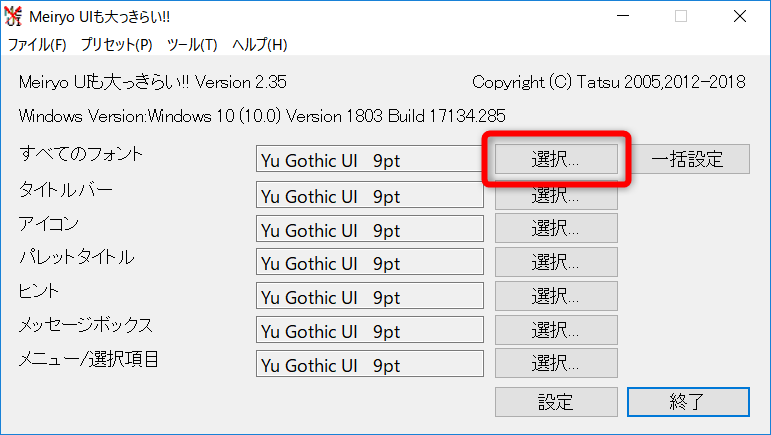Click 選択 button for パレットタイトル font

tap(556, 262)
